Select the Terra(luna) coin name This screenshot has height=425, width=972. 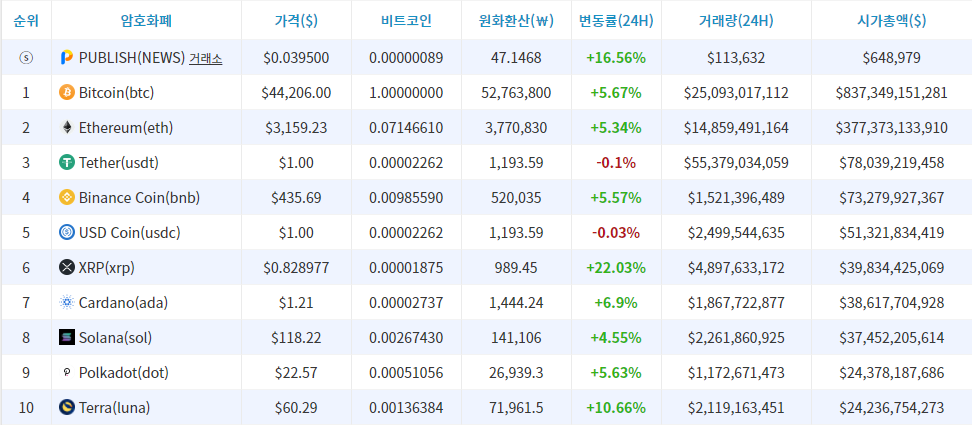click(x=115, y=408)
